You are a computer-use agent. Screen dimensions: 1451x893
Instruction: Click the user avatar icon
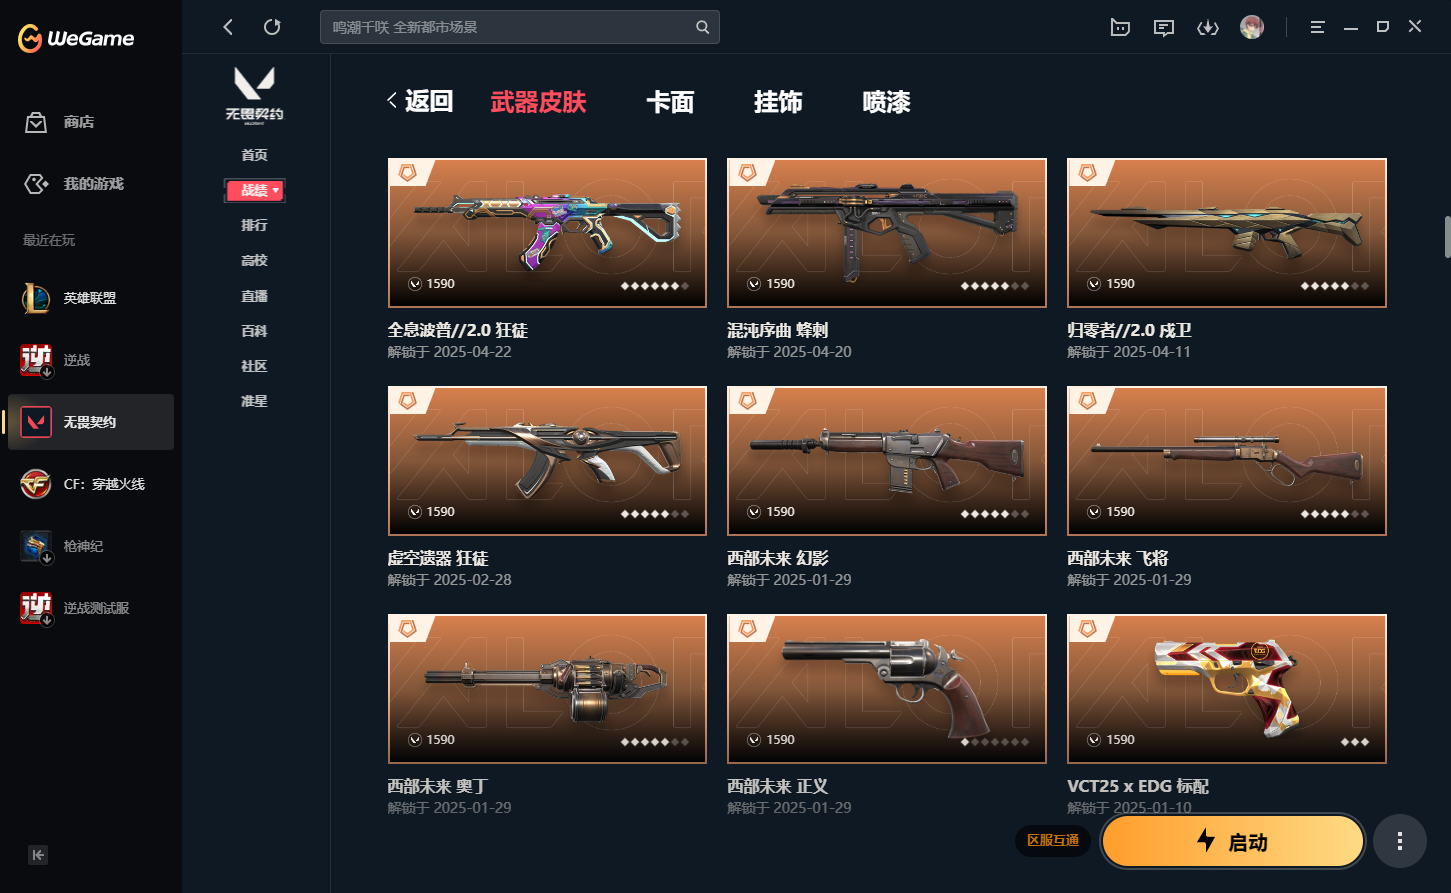click(1252, 27)
